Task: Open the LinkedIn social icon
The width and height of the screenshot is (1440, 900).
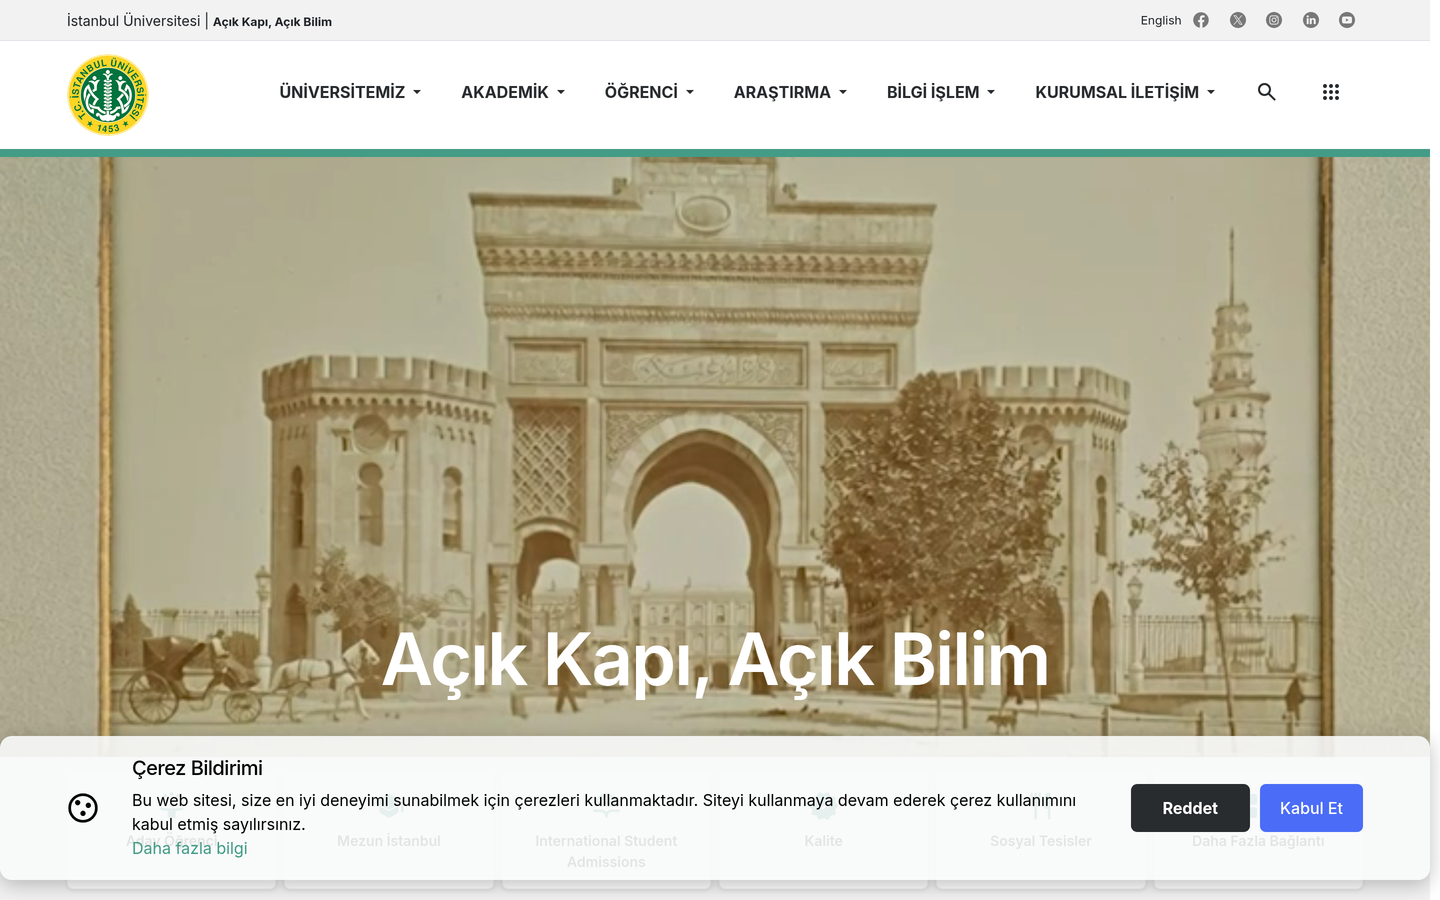Action: tap(1311, 20)
